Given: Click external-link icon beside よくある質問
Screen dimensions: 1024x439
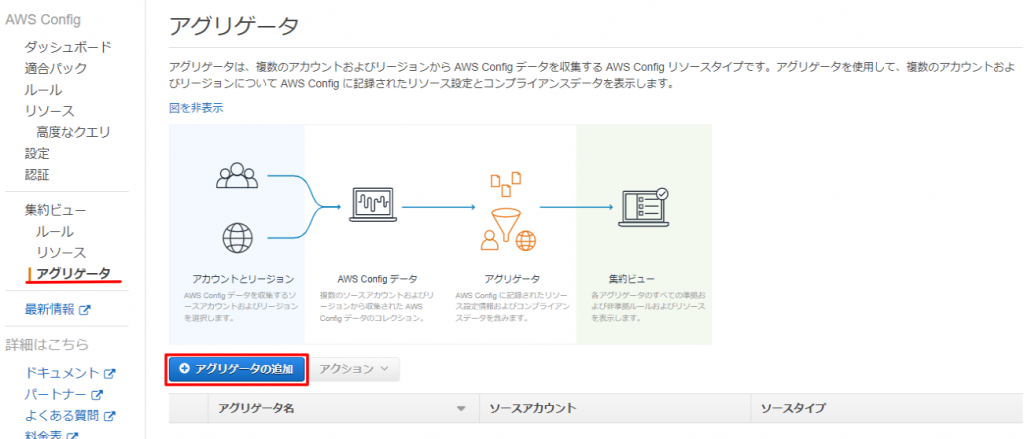Looking at the screenshot, I should point(110,416).
